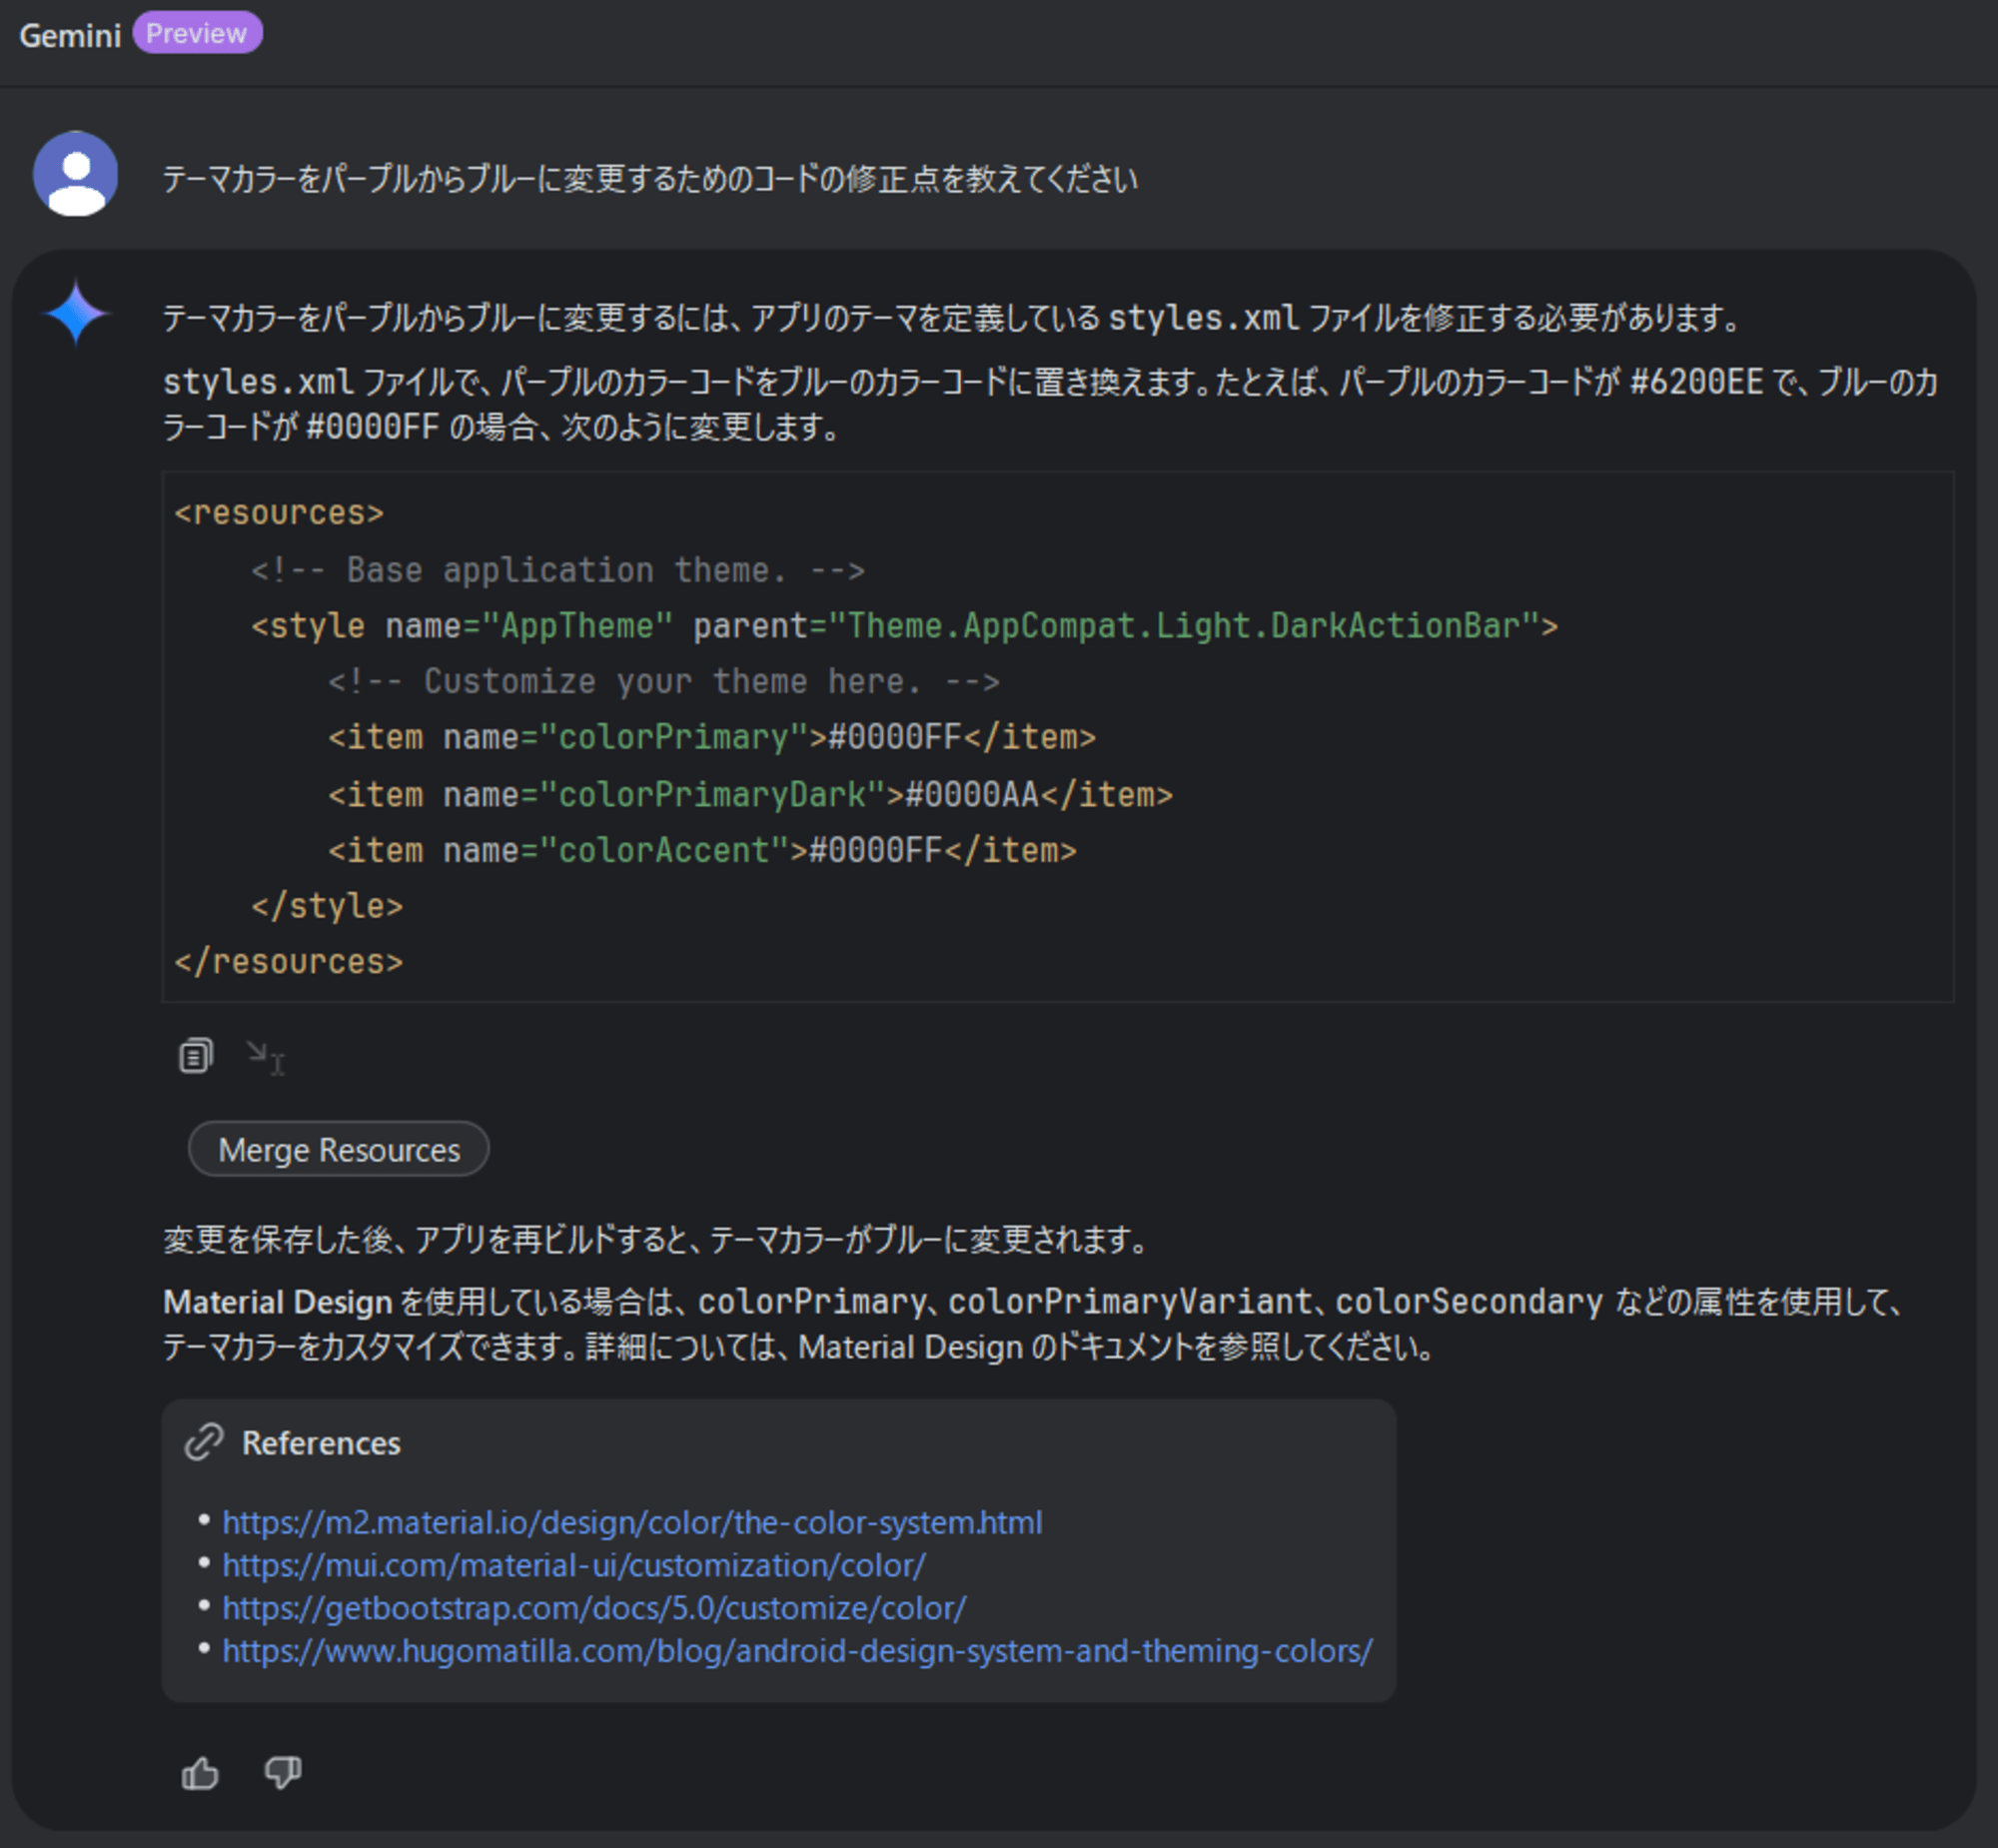Image resolution: width=1998 pixels, height=1848 pixels.
Task: Open the mui.com material-ui color link
Action: point(574,1565)
